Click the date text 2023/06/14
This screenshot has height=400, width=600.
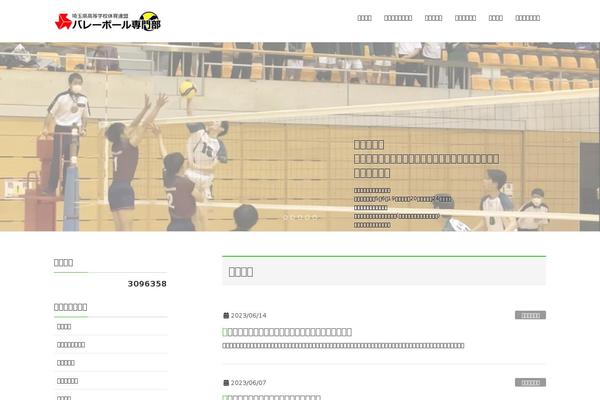pos(248,315)
